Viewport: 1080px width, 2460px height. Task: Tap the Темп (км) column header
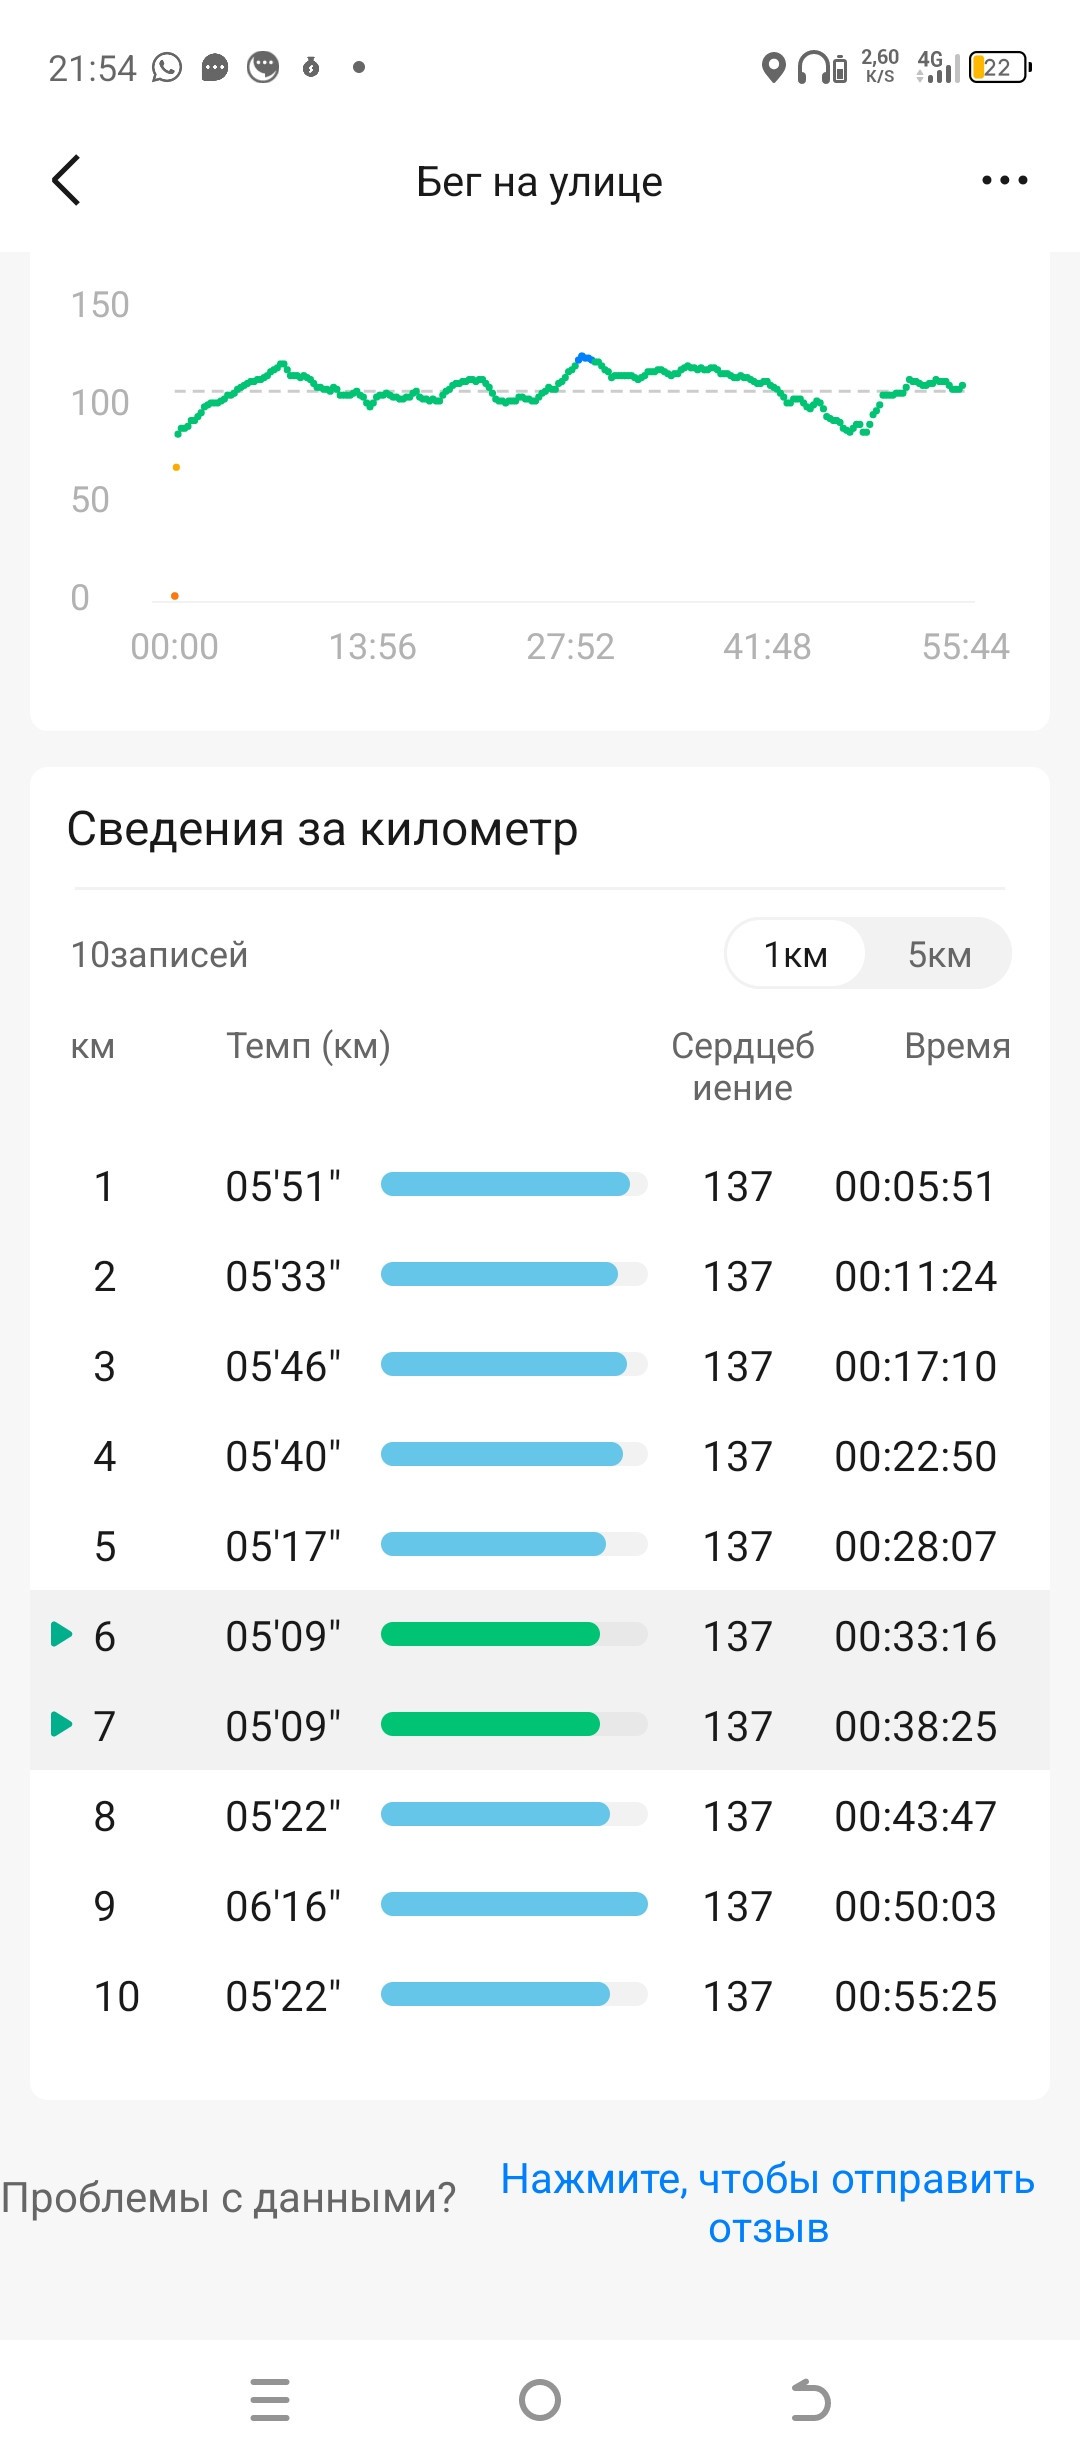click(308, 1046)
